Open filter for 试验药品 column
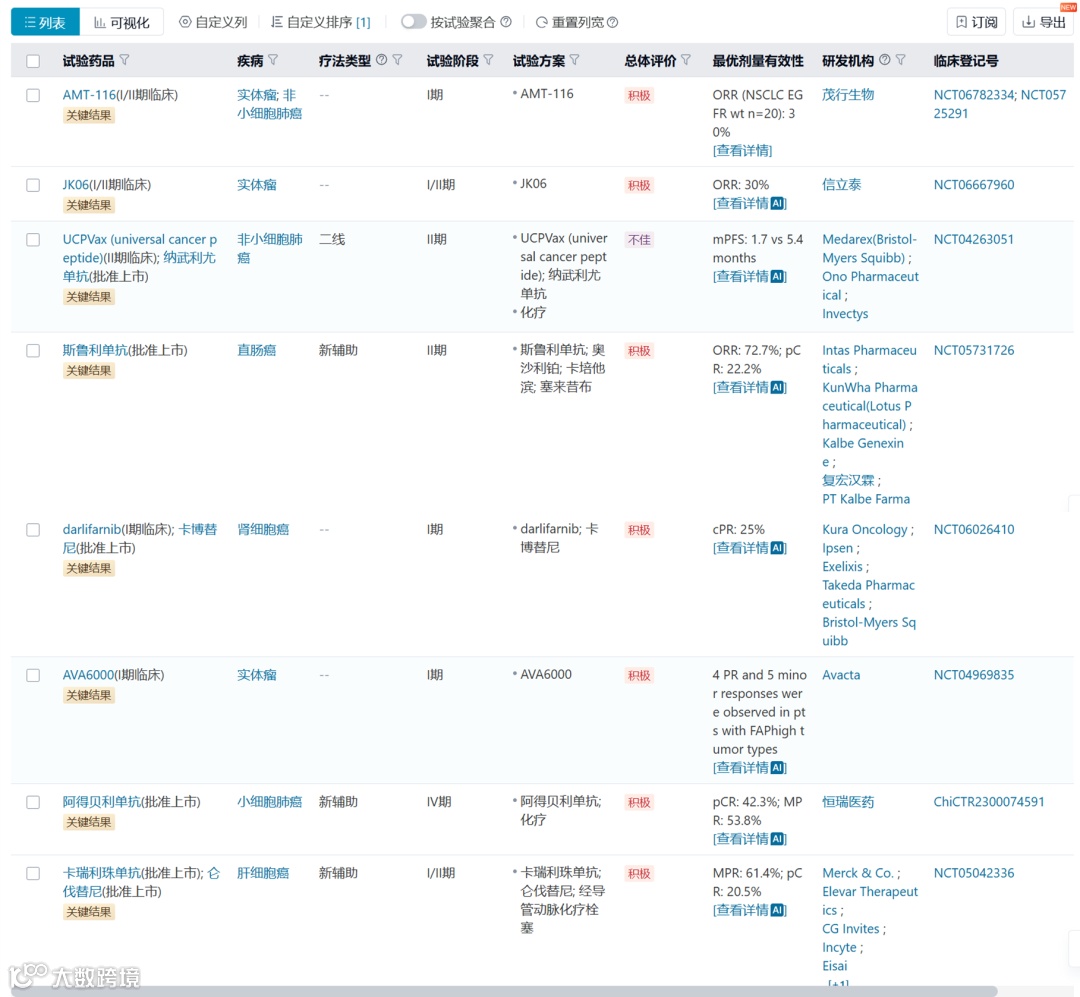 point(124,60)
